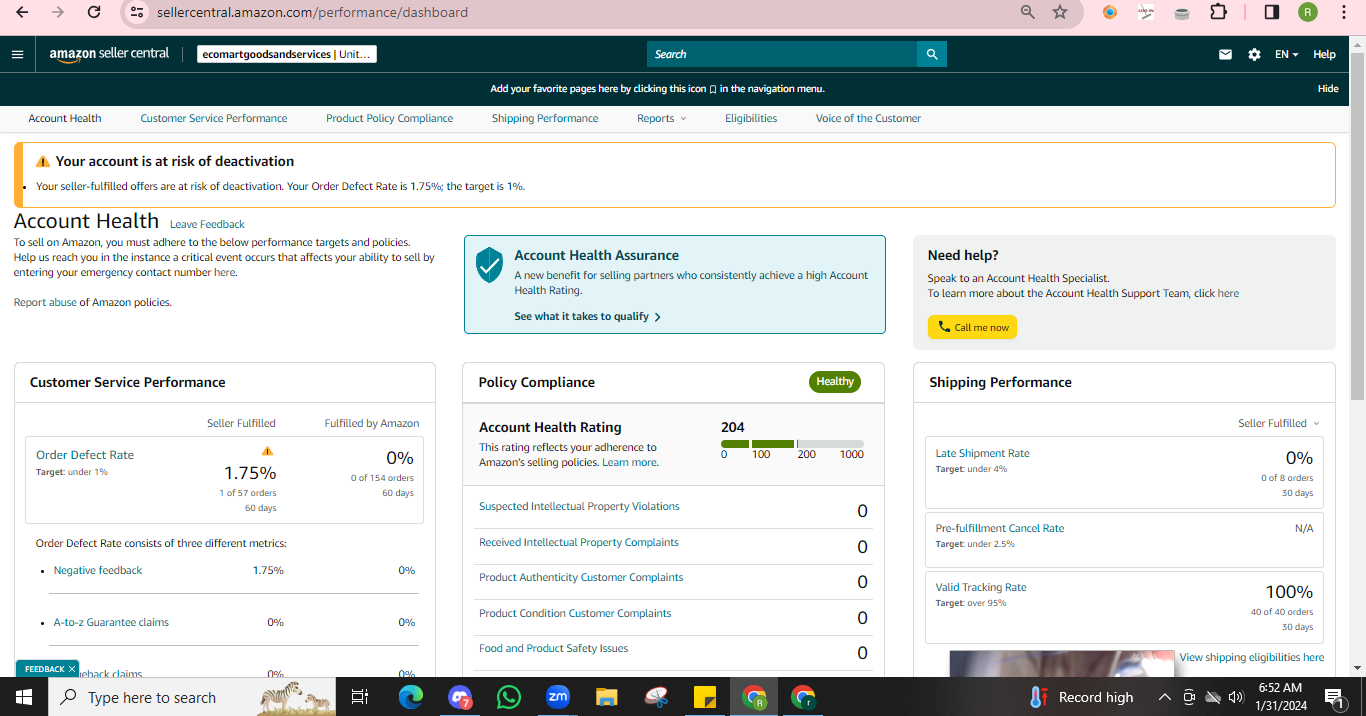Screen dimensions: 1366x716
Task: Open the Windows Start menu
Action: [x=23, y=697]
